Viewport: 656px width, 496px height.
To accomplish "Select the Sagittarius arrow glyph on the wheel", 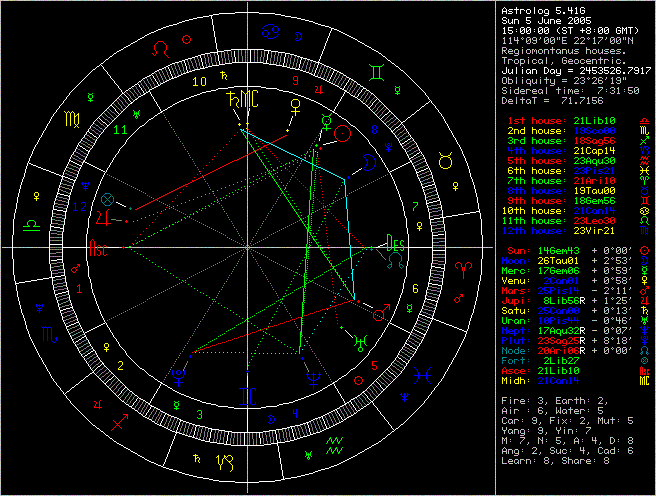I will 120,421.
